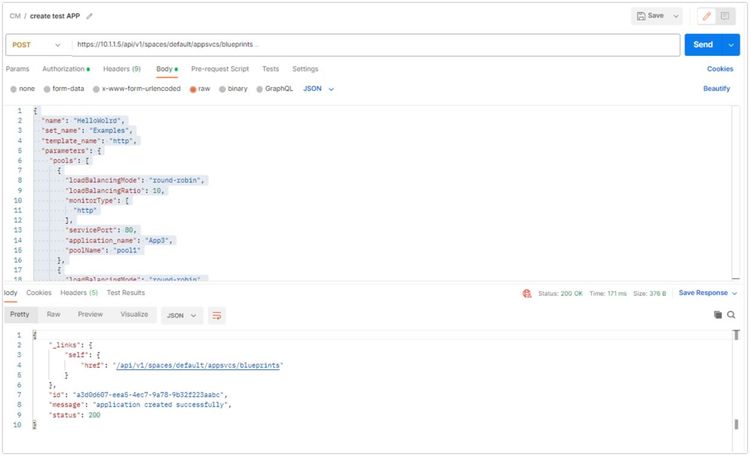Switch to the Authorization tab
Screen dimensions: 750x456
[x=66, y=69]
